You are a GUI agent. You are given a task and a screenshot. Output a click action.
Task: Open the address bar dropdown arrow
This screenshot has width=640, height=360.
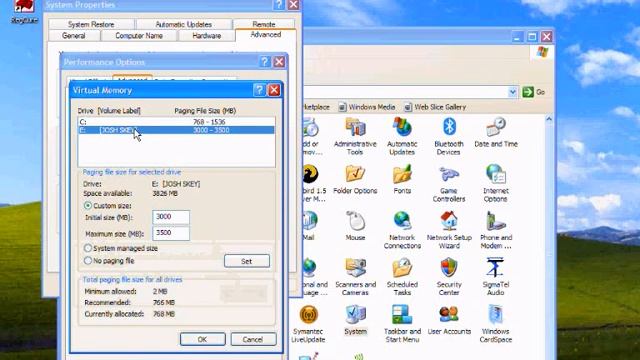click(513, 92)
